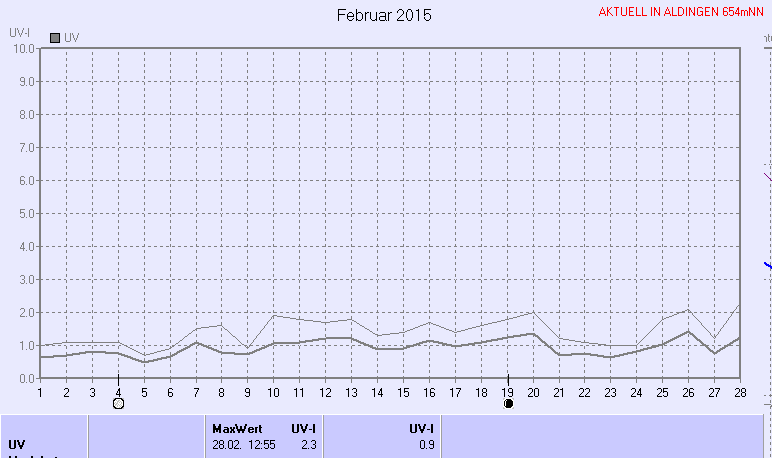
Task: Click the 2.3 maximum UV-I value
Action: coord(309,444)
